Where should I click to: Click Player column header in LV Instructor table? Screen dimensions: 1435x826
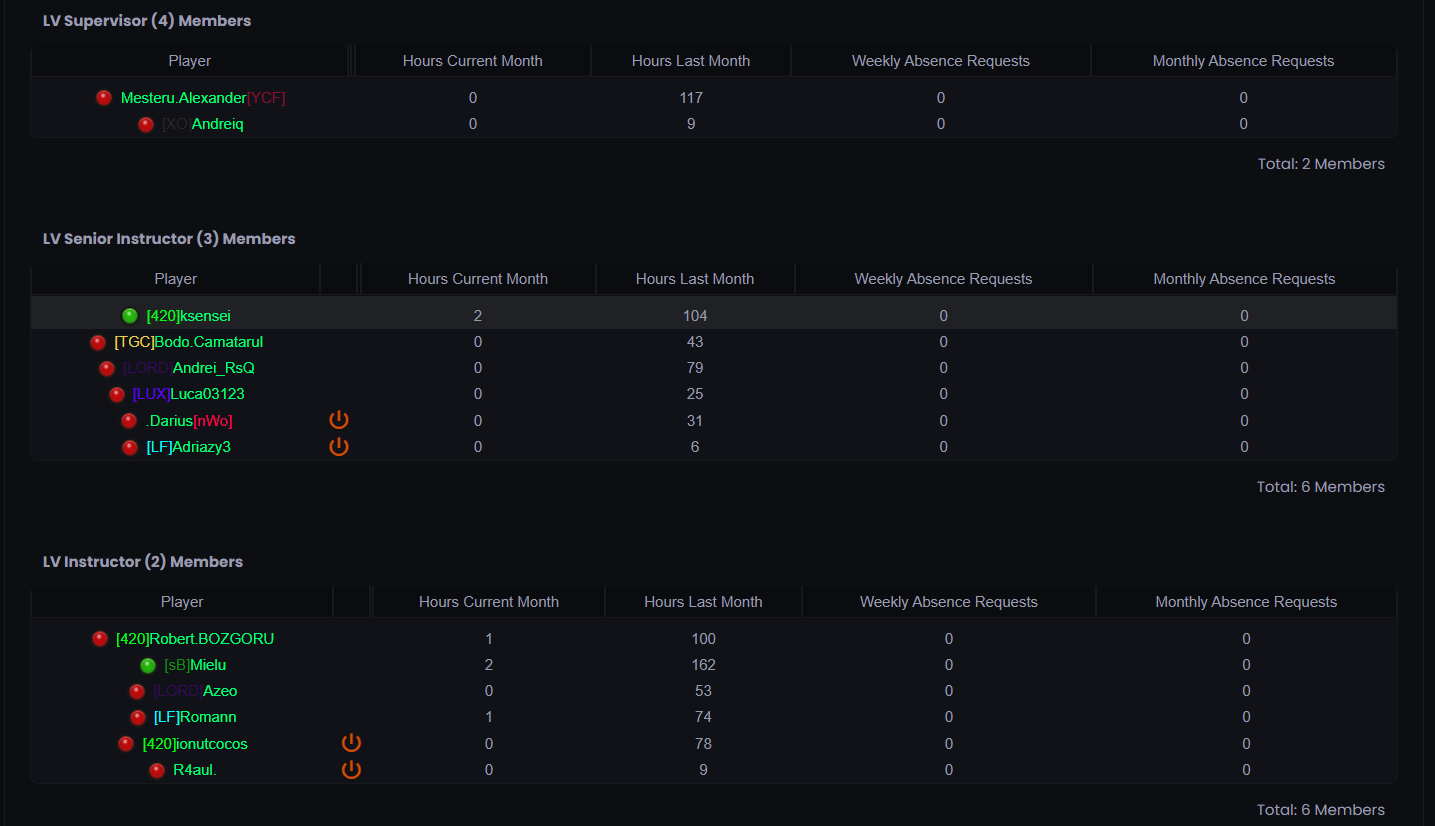coord(182,602)
